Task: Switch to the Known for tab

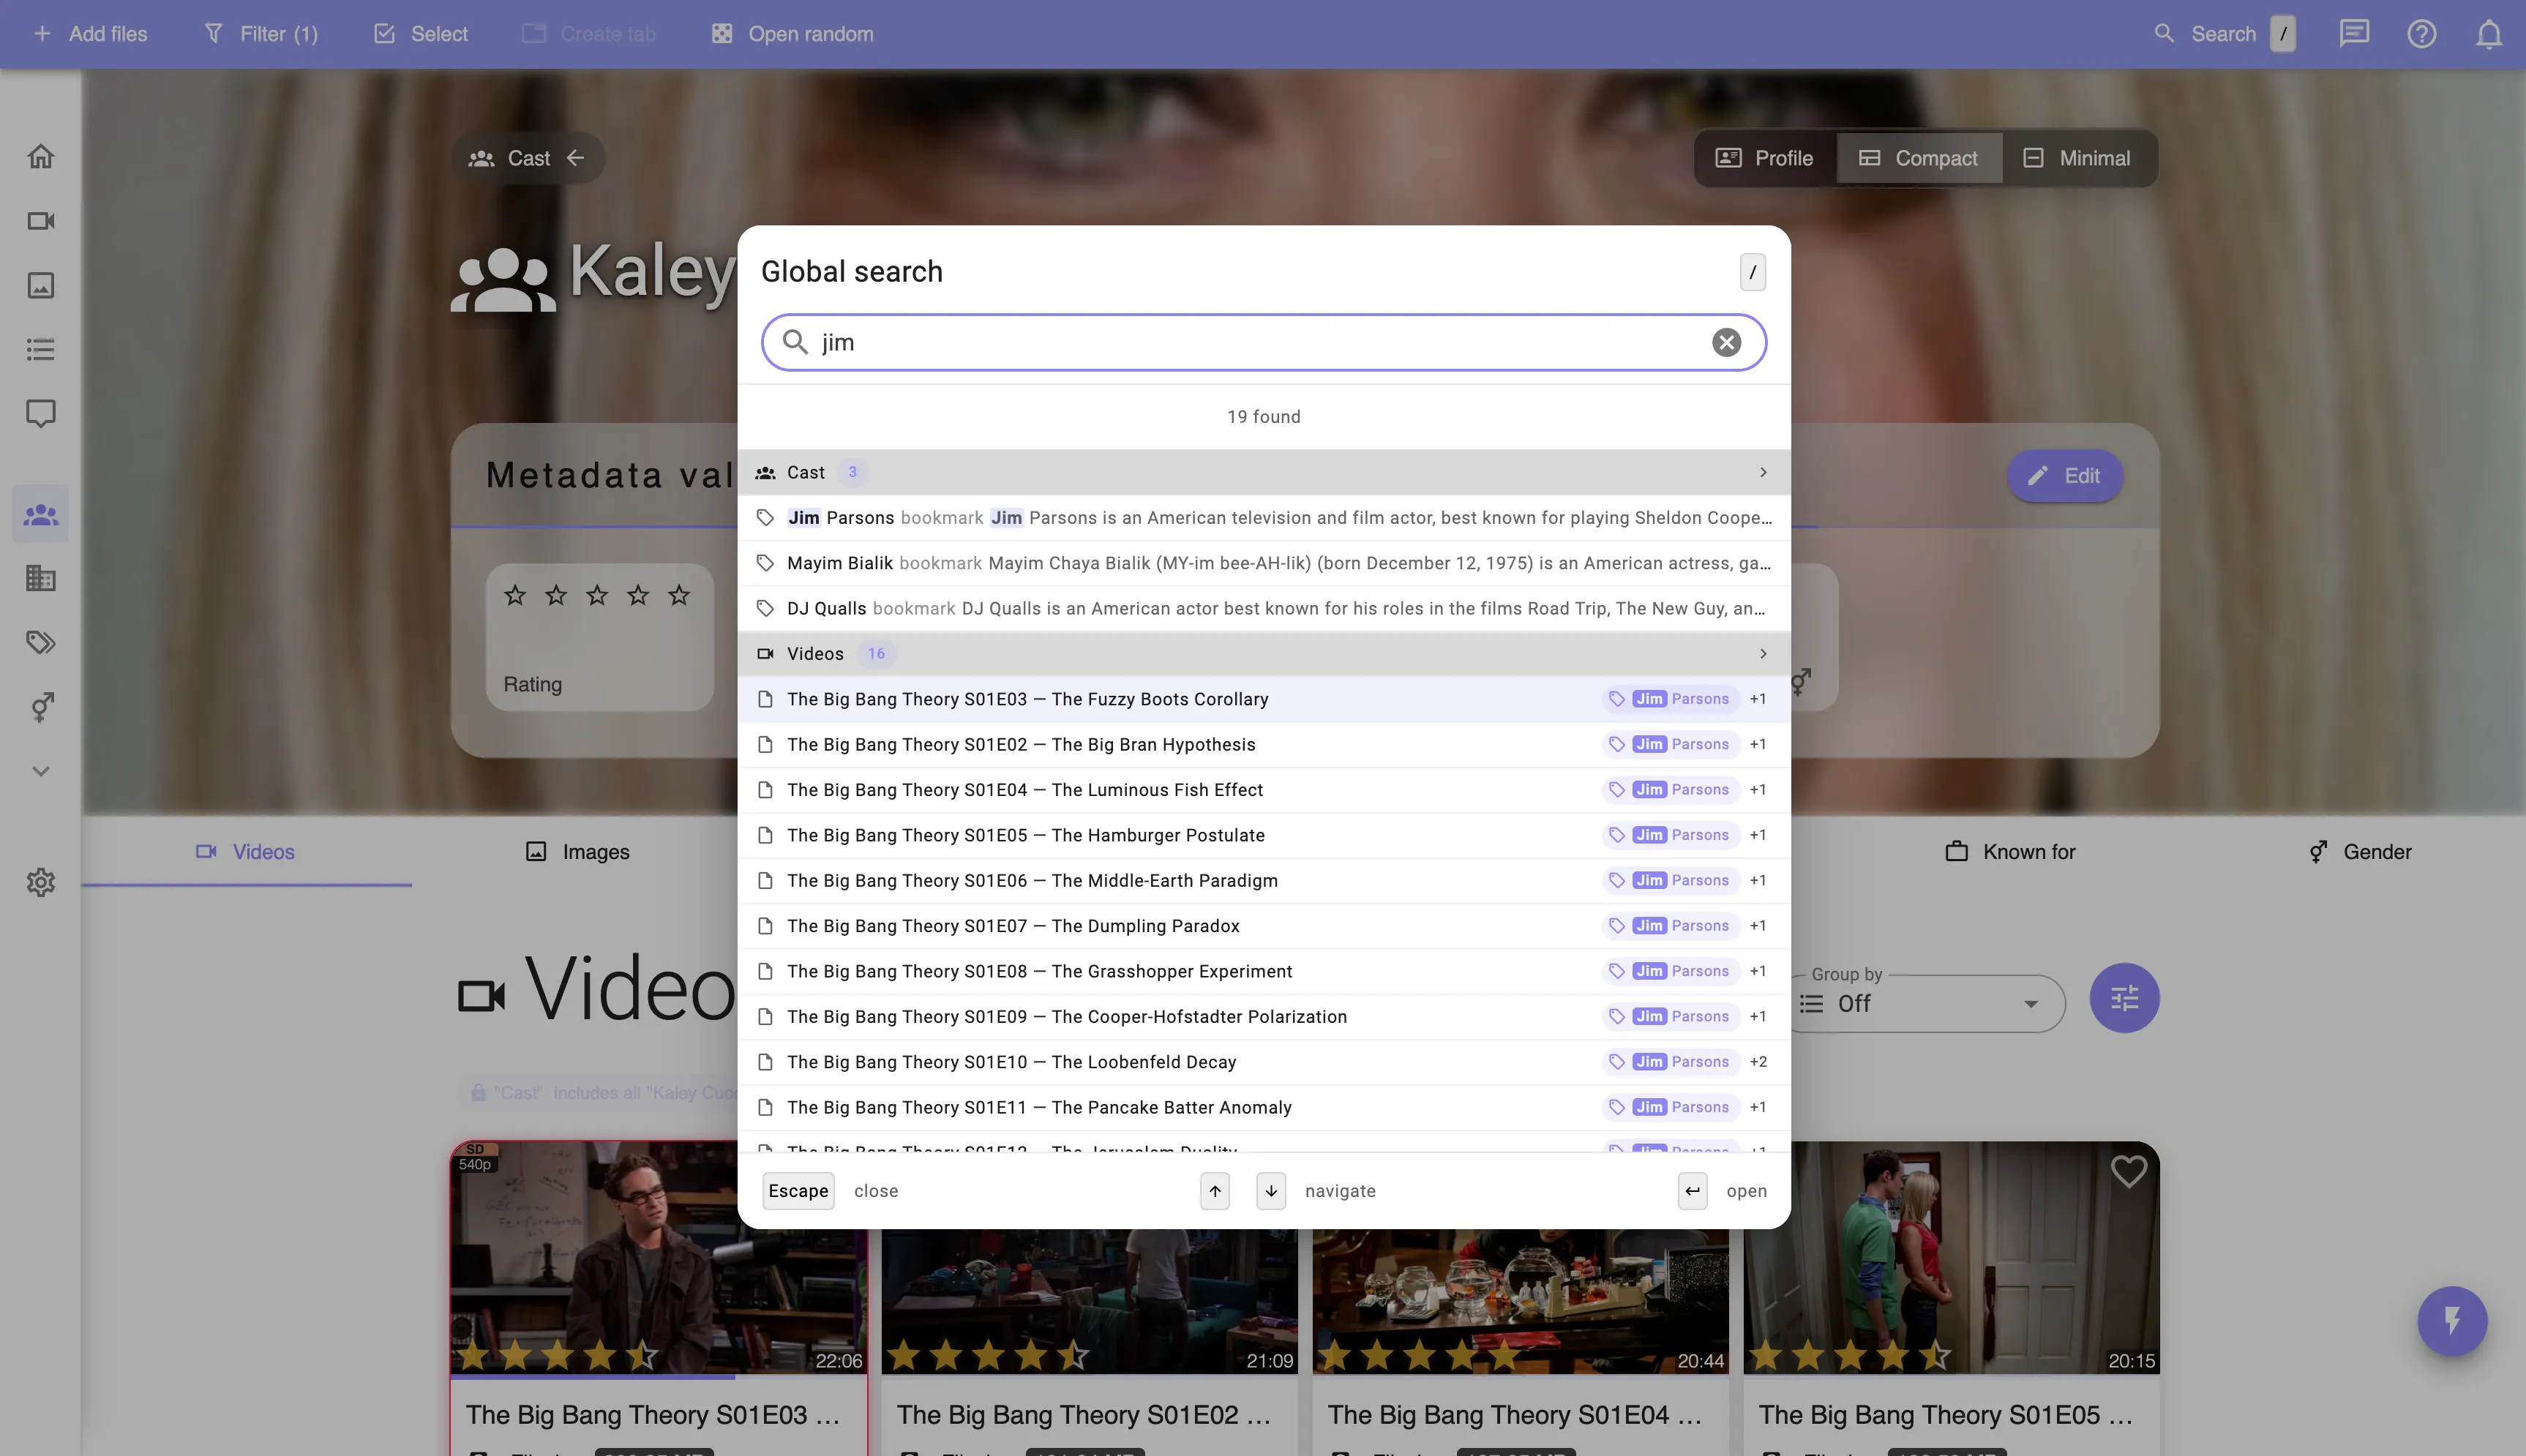Action: [x=2009, y=852]
